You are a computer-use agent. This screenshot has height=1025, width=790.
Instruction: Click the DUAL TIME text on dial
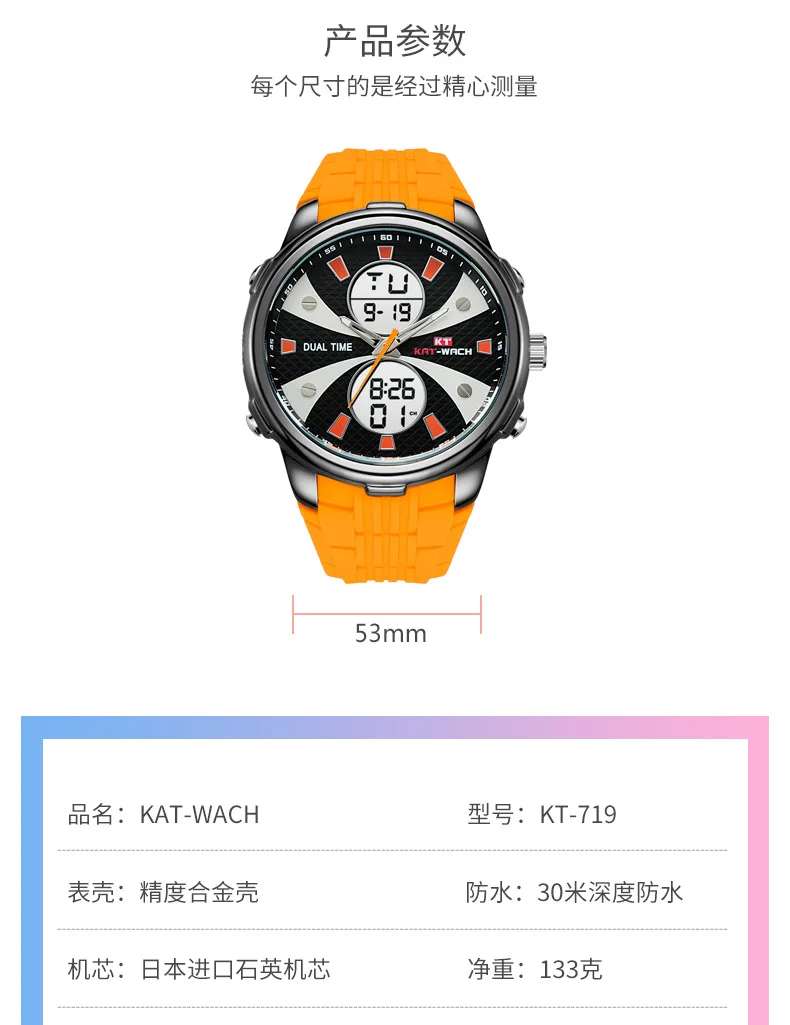click(327, 346)
